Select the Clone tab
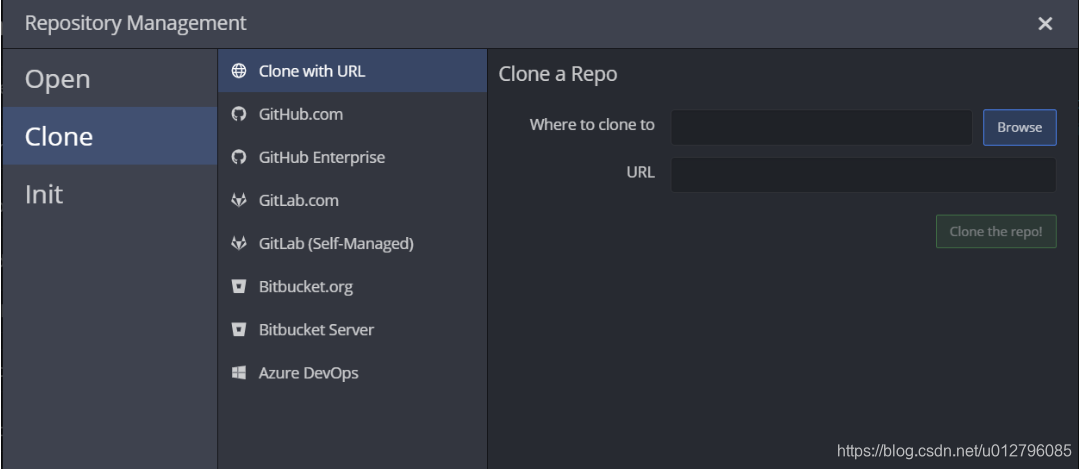 coord(110,136)
